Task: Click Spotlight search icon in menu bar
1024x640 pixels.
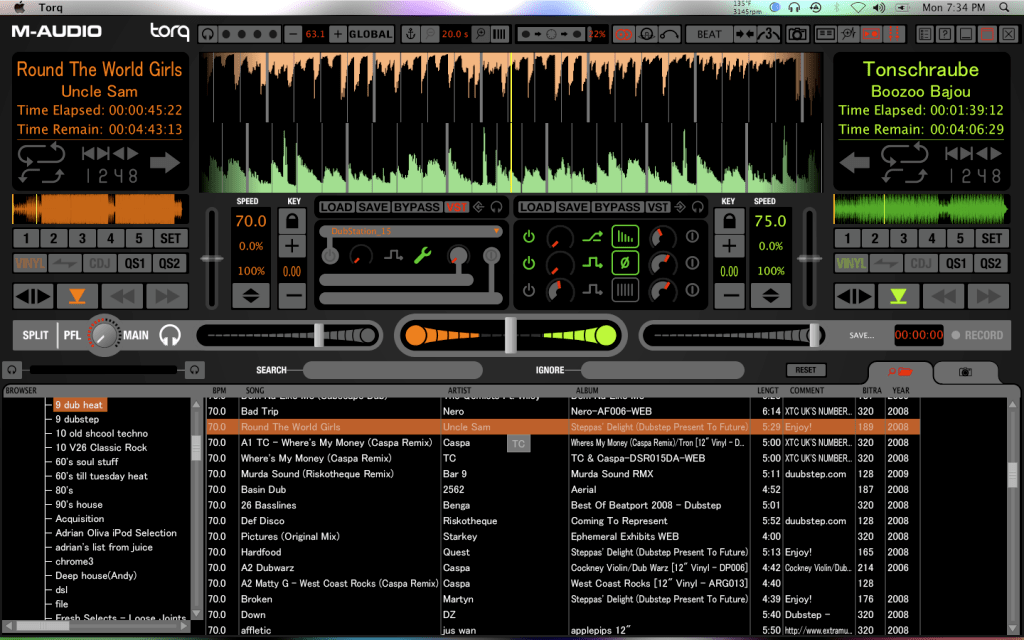Action: (1004, 7)
